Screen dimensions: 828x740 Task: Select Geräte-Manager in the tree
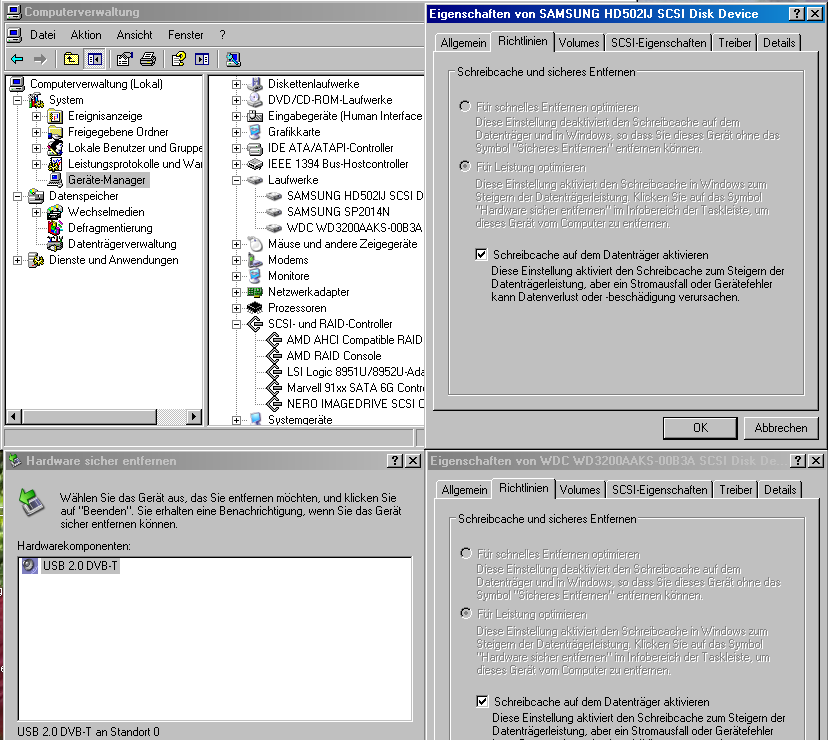[106, 180]
